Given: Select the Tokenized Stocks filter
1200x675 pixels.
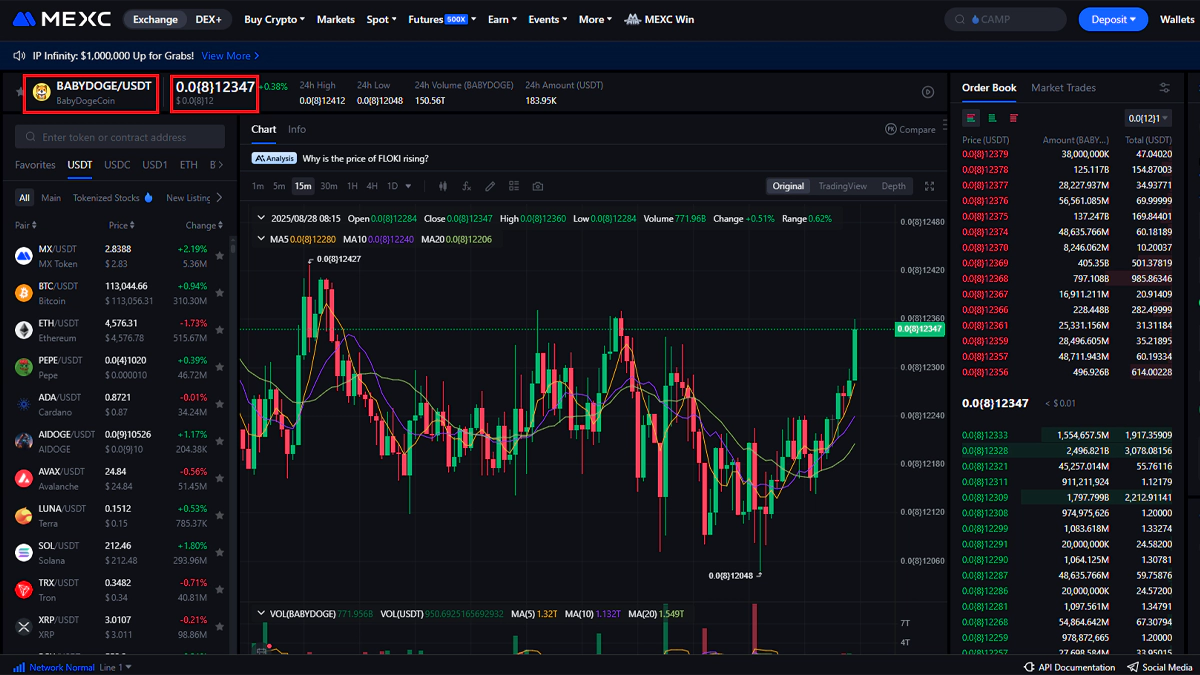Looking at the screenshot, I should pos(112,198).
